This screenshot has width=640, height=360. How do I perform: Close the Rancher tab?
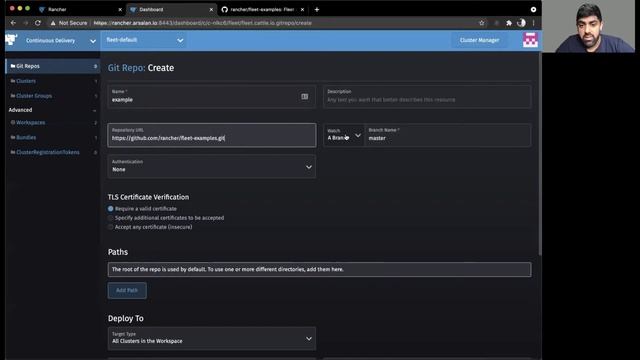click(x=120, y=9)
